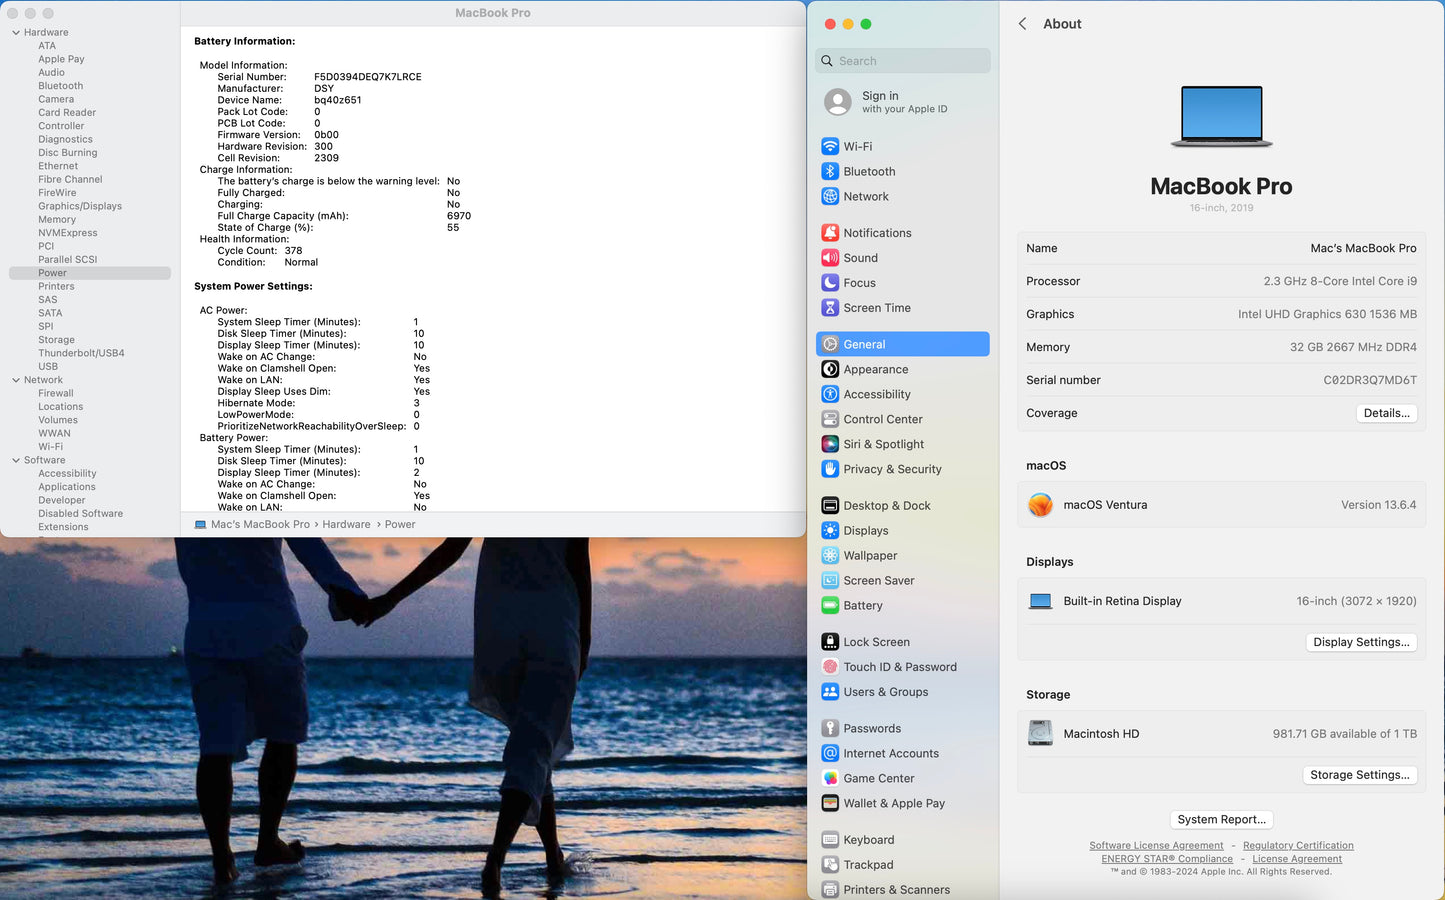Collapse the Network section in System Report
The image size is (1445, 900).
pos(16,380)
